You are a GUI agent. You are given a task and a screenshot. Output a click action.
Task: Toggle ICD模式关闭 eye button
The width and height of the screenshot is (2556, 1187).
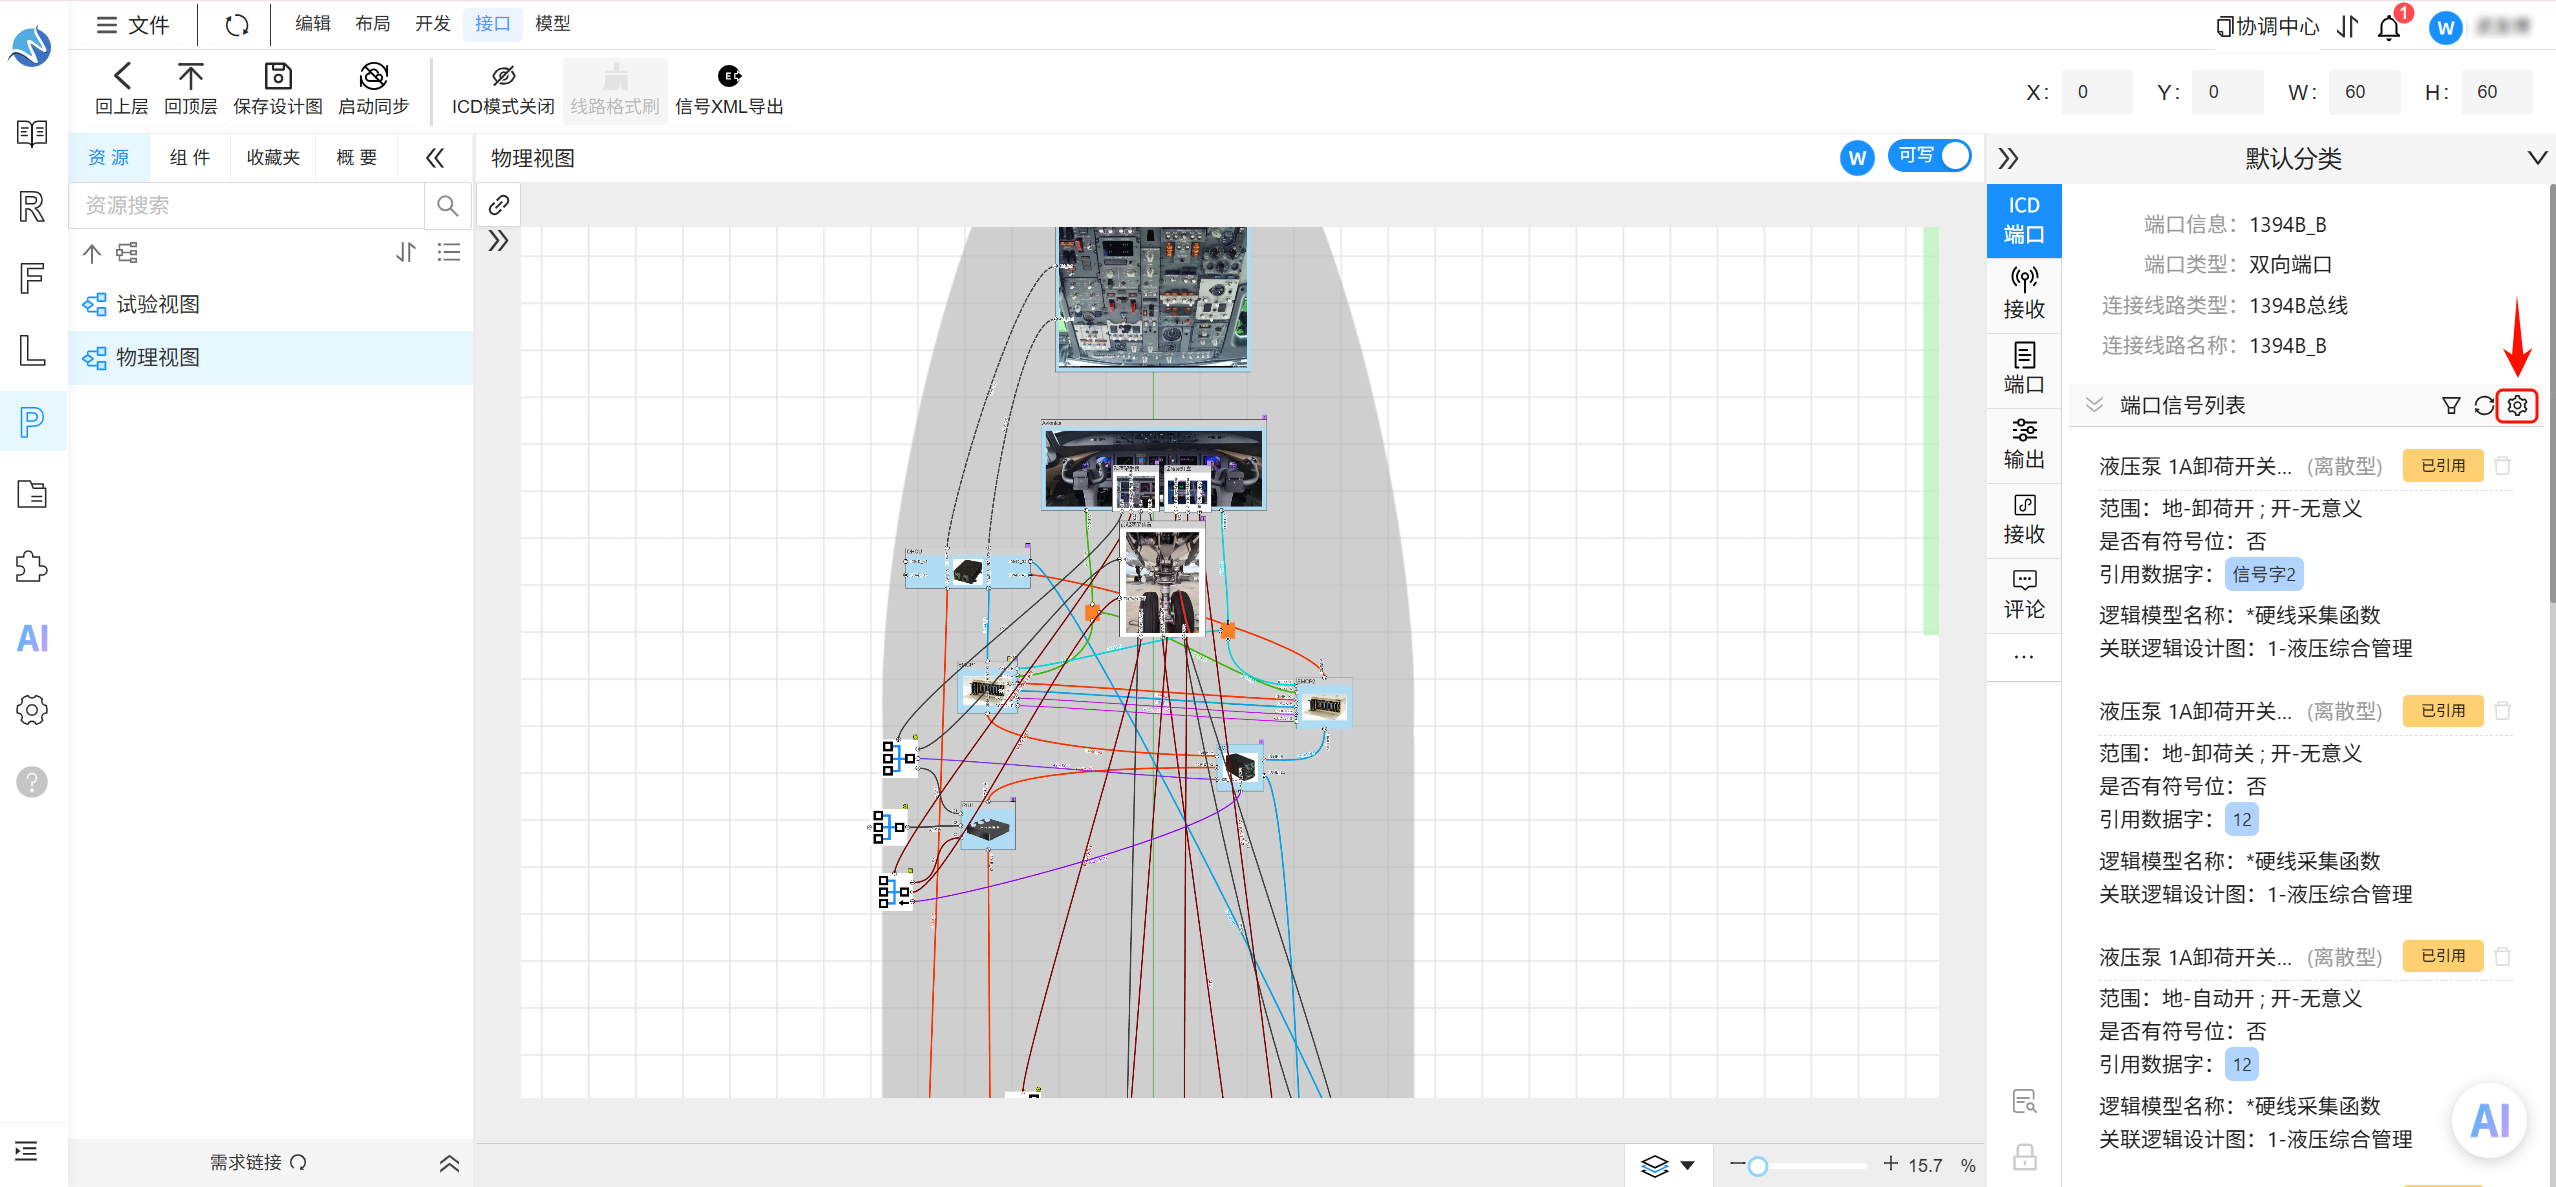[503, 88]
